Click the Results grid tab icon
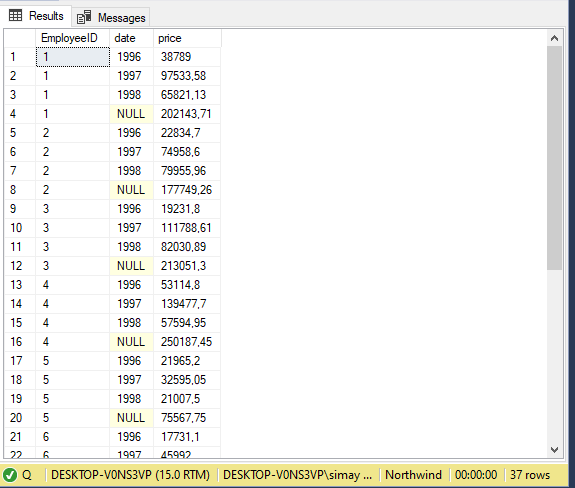Image resolution: width=575 pixels, height=488 pixels. coord(15,16)
